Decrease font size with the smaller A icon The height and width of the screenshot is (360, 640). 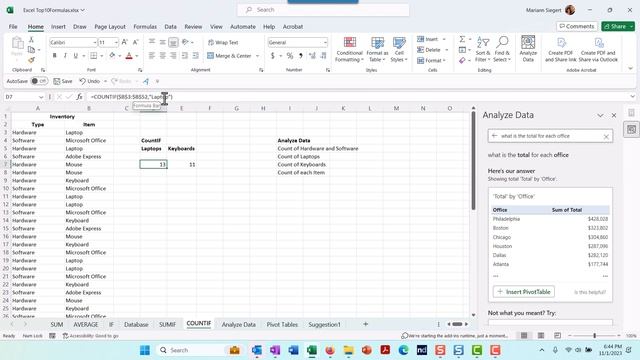pyautogui.click(x=136, y=42)
